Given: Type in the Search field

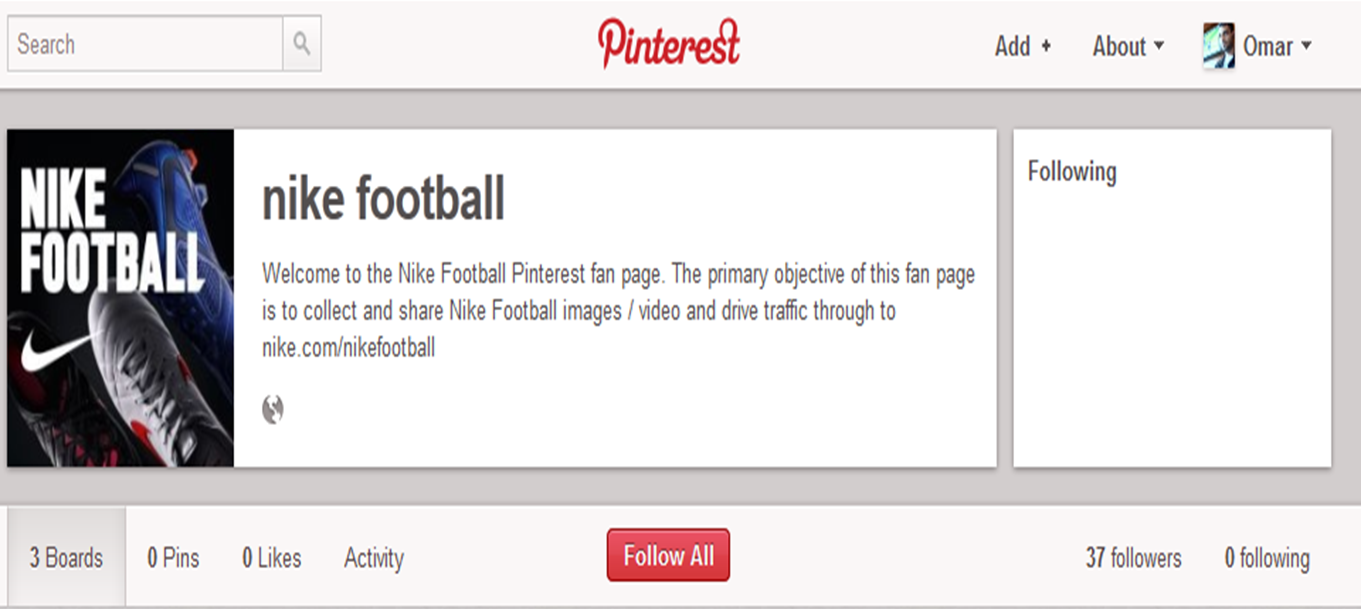Looking at the screenshot, I should 145,44.
